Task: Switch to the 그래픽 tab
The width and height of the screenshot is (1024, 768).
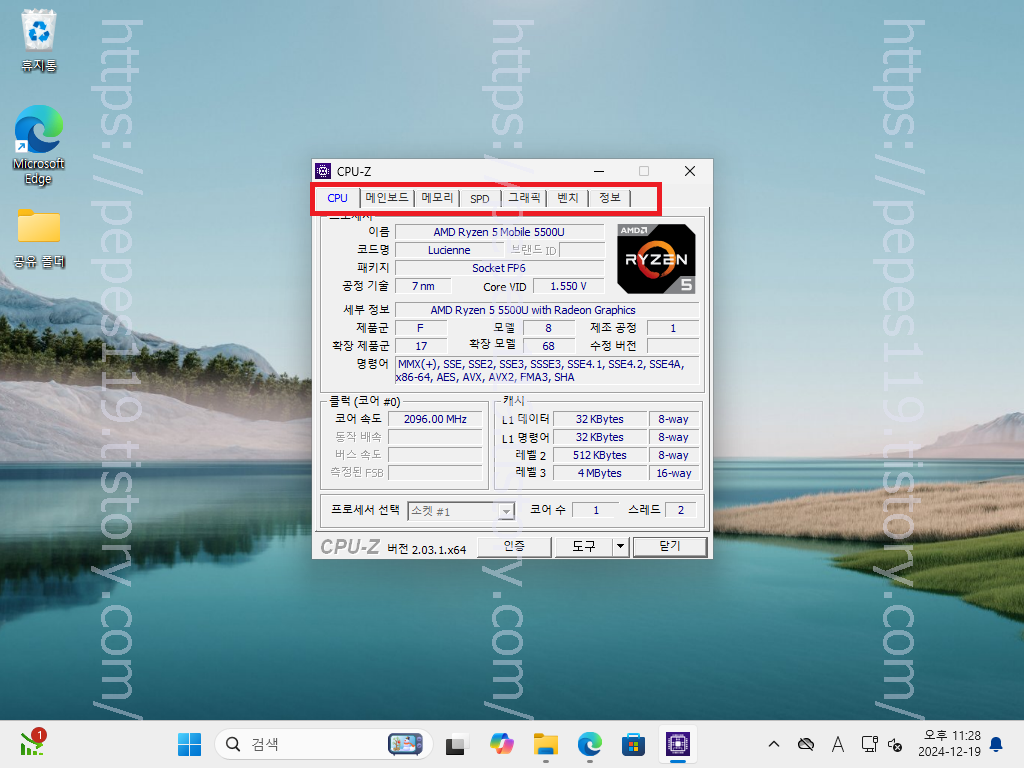Action: (524, 197)
